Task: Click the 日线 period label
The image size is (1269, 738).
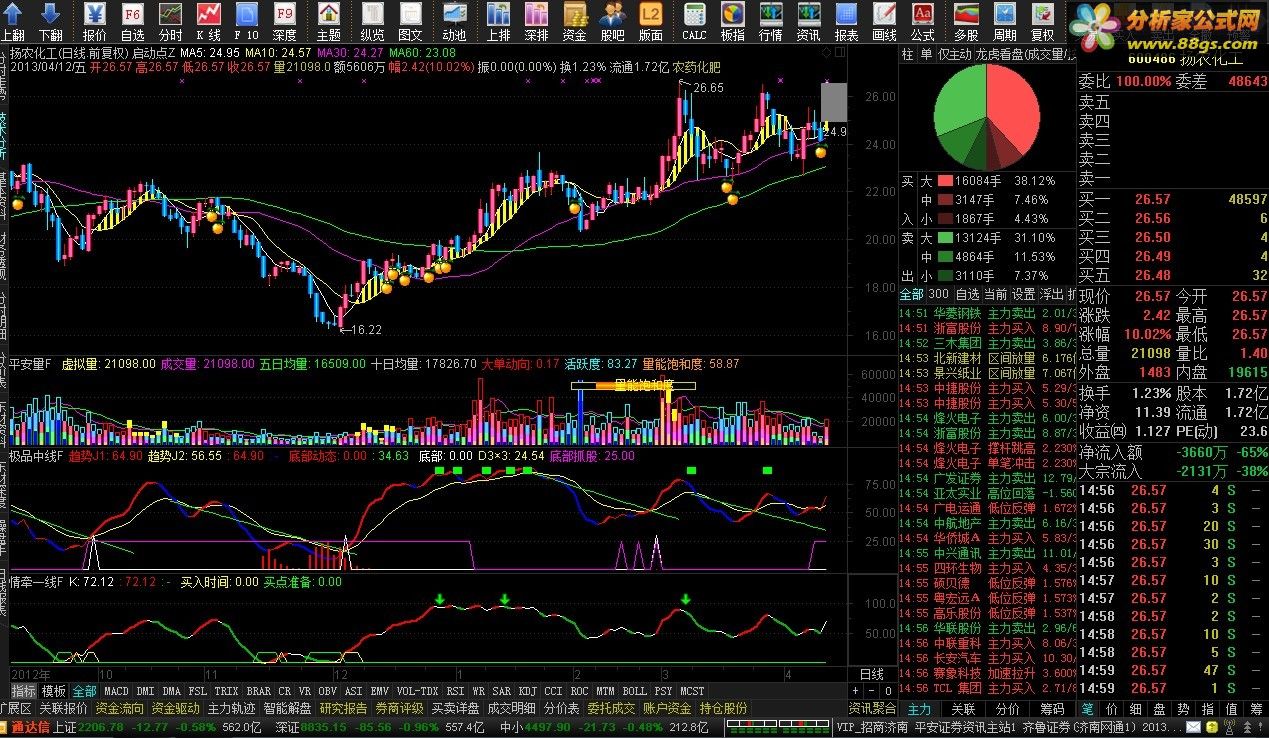Action: point(871,674)
